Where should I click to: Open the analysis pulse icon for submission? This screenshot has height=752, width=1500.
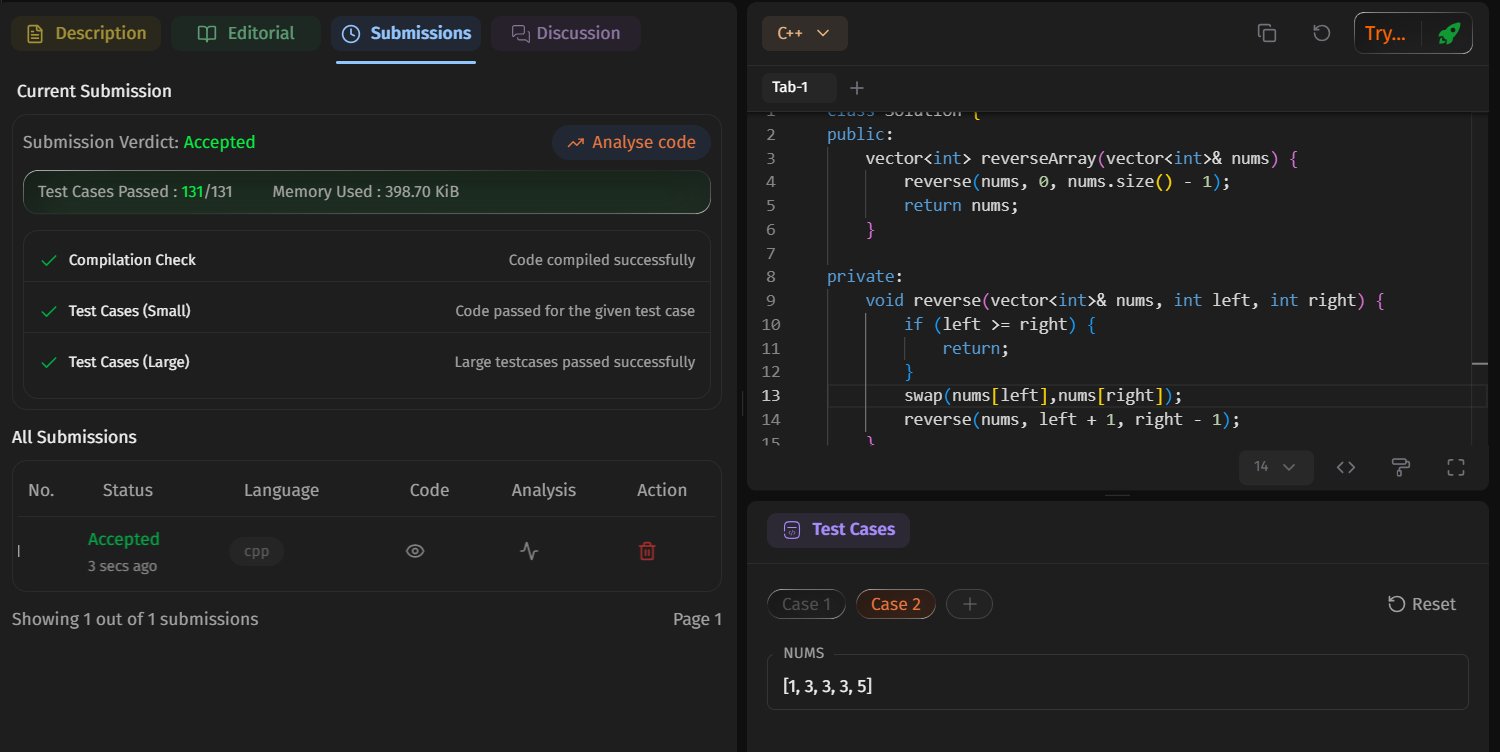click(529, 551)
